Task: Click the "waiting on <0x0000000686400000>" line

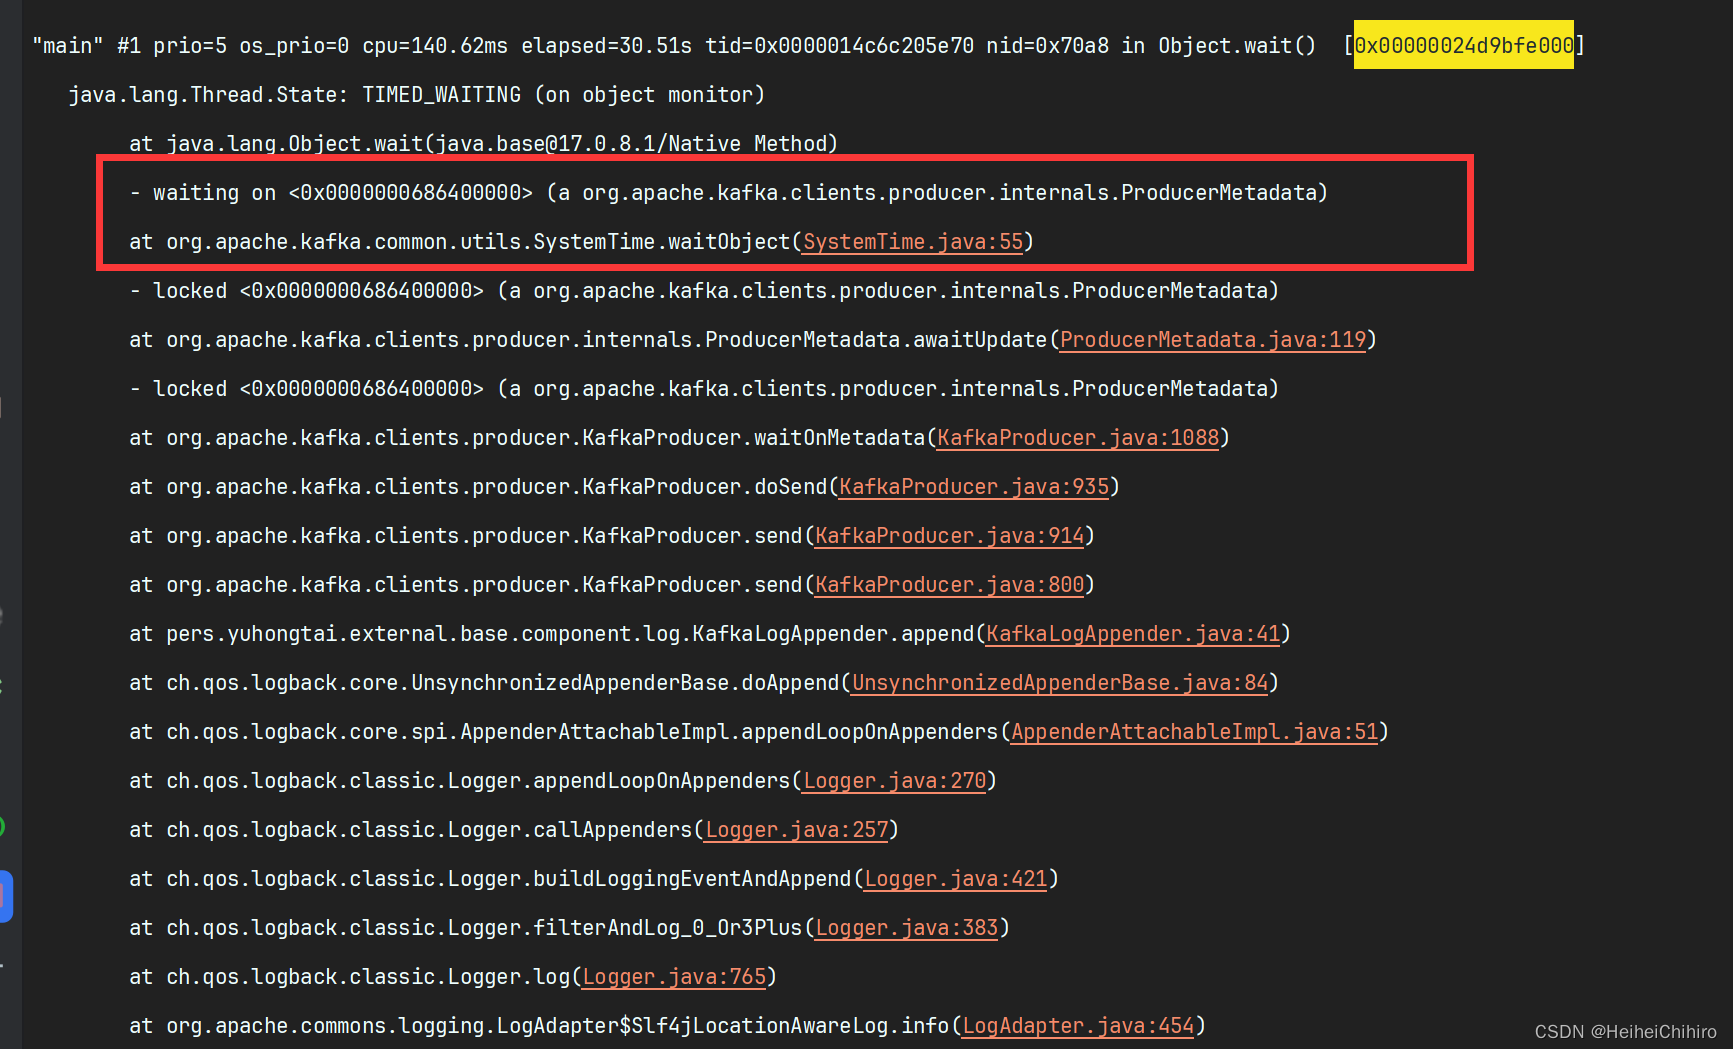Action: coord(728,193)
